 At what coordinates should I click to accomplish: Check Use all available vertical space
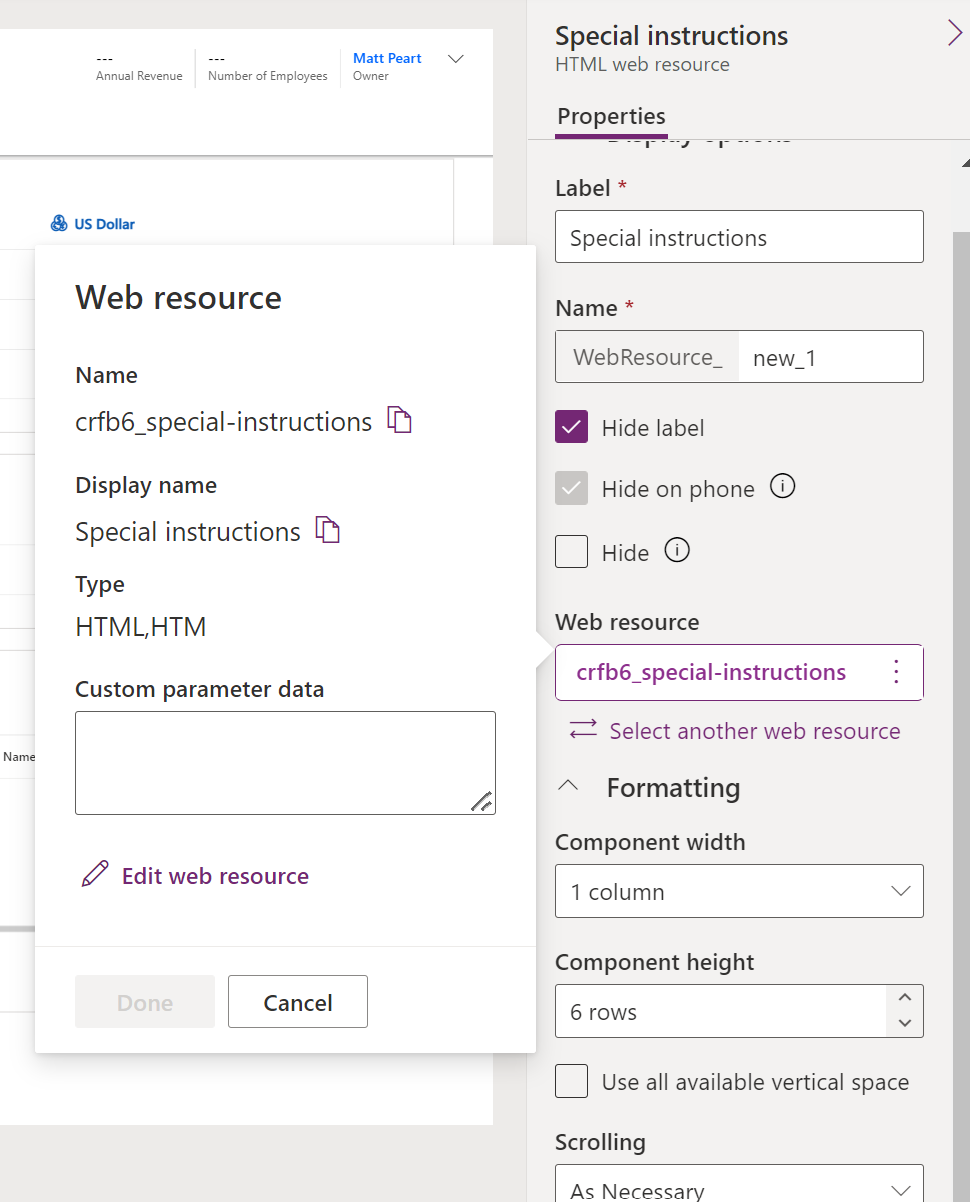(x=572, y=1081)
